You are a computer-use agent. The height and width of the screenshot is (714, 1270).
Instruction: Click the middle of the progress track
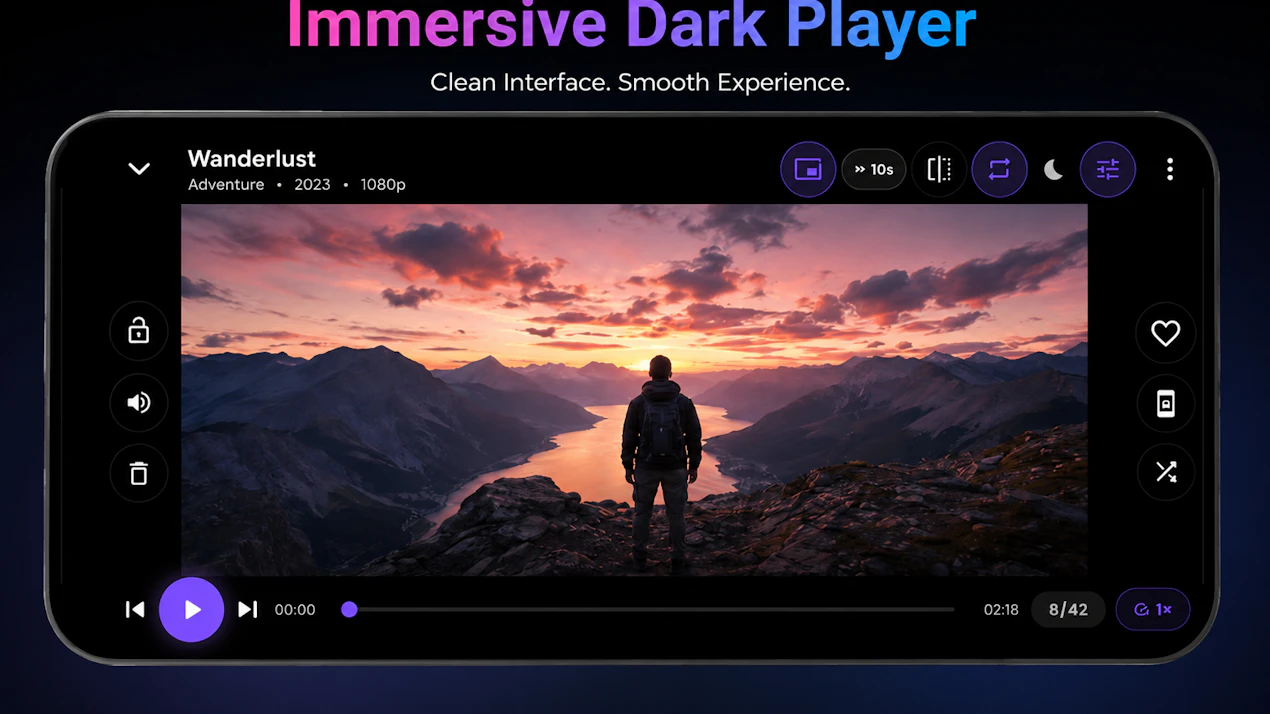pyautogui.click(x=651, y=609)
